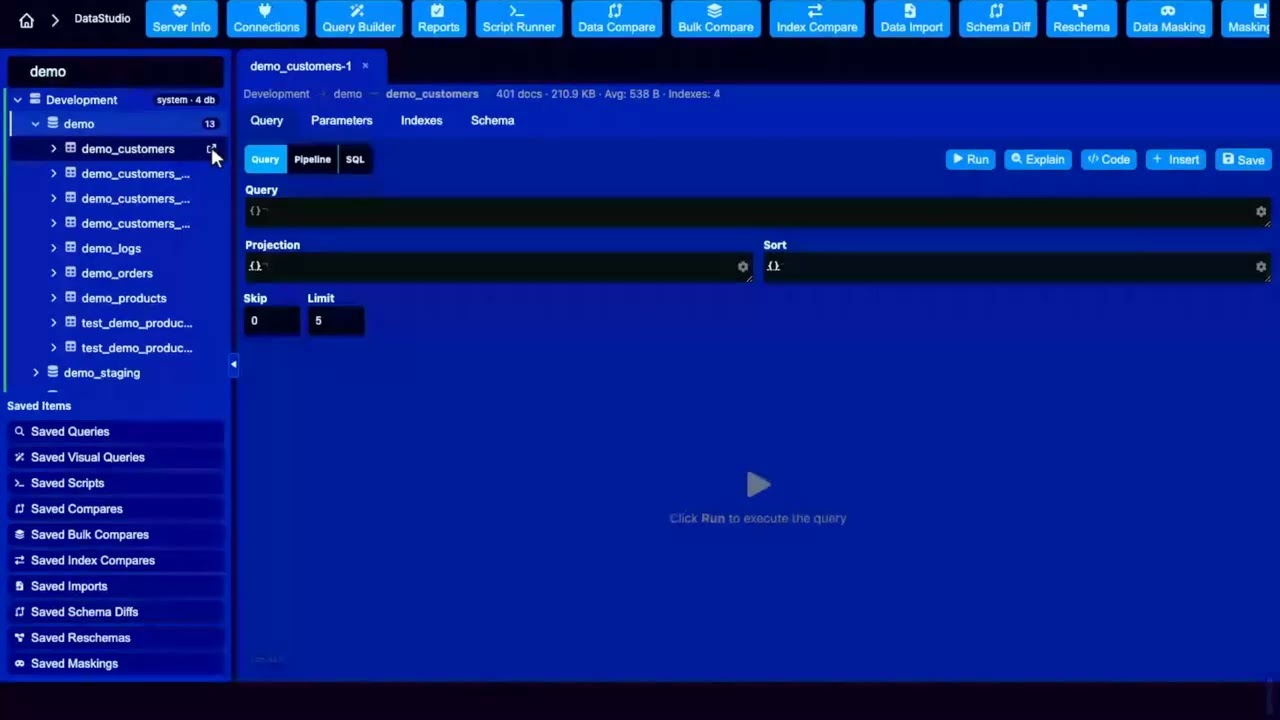Select the demo_customers-1 tab

[x=301, y=66]
